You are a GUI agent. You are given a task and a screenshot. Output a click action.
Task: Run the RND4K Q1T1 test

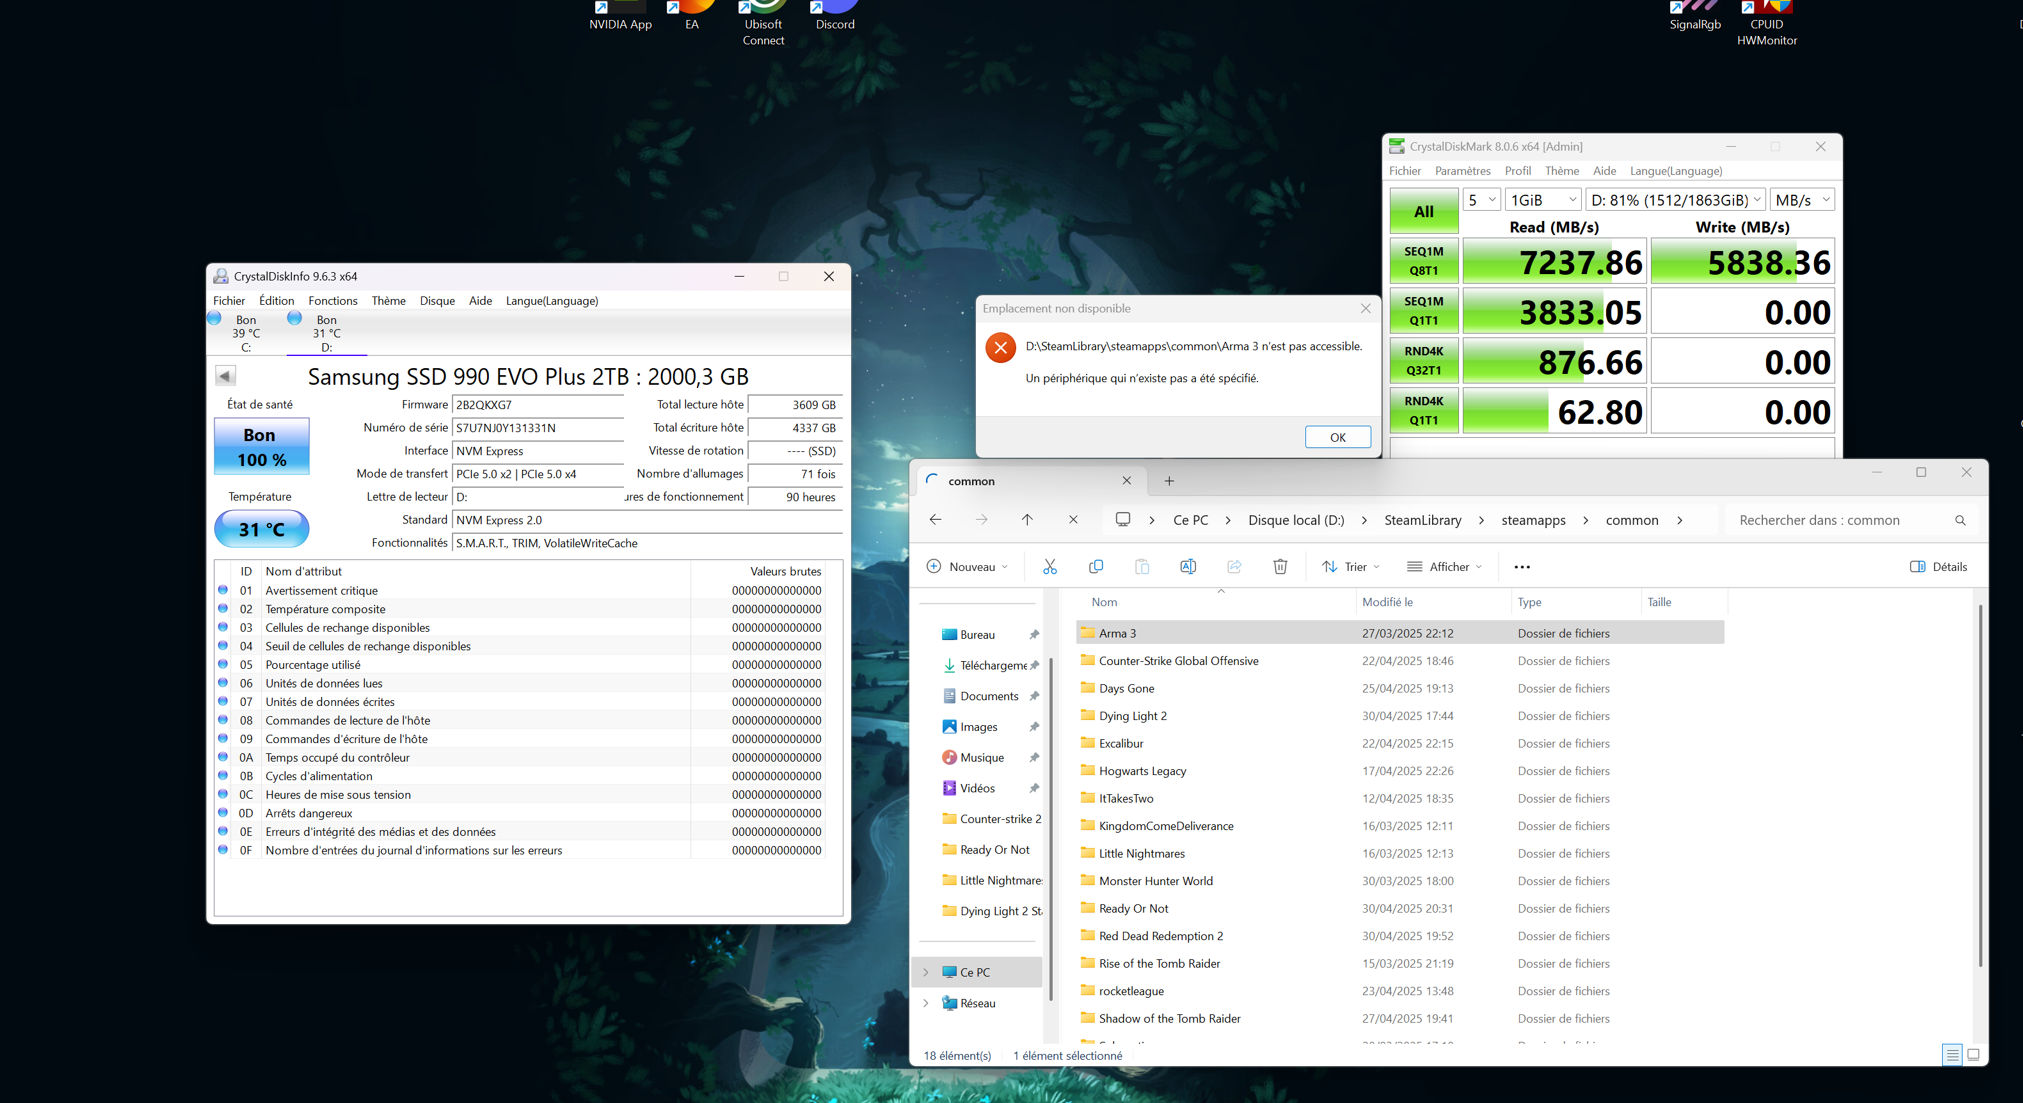(1423, 411)
